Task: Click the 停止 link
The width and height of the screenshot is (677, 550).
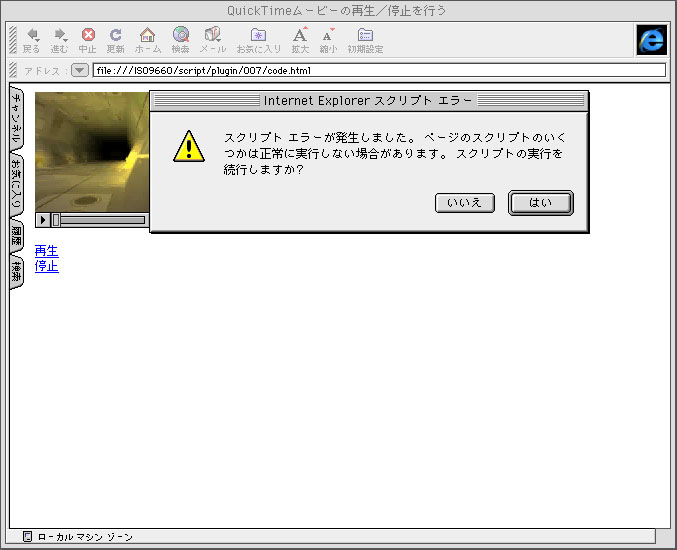Action: tap(46, 266)
